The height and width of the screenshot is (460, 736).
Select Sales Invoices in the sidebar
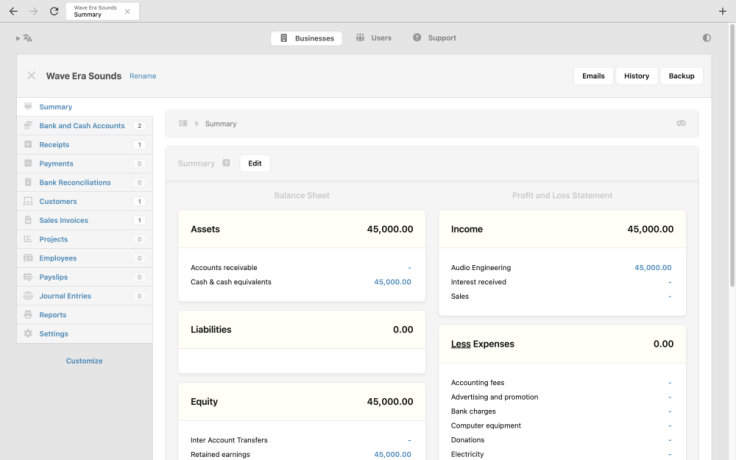click(63, 221)
